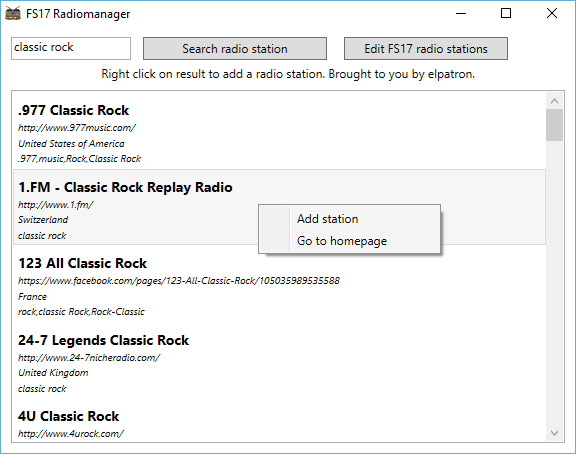Click the 977music.com URL text

tap(77, 128)
